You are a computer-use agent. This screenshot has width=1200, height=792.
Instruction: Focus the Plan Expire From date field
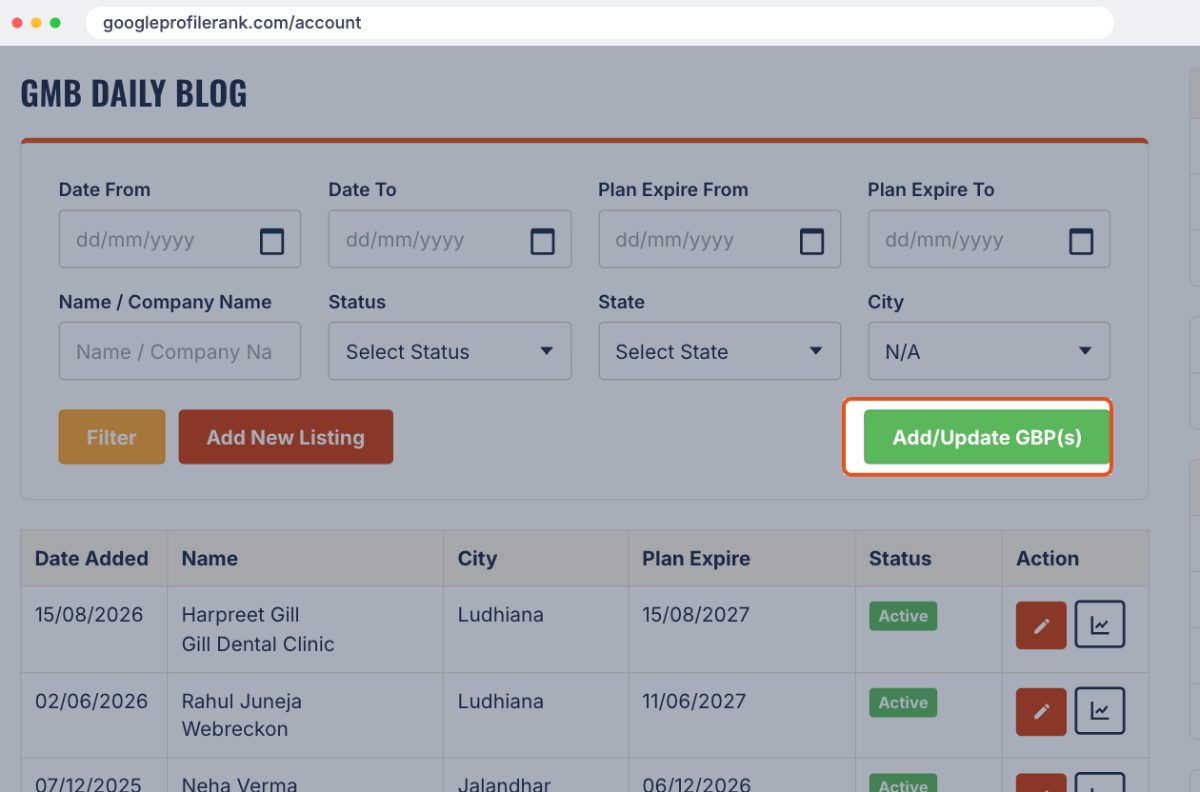(x=720, y=239)
